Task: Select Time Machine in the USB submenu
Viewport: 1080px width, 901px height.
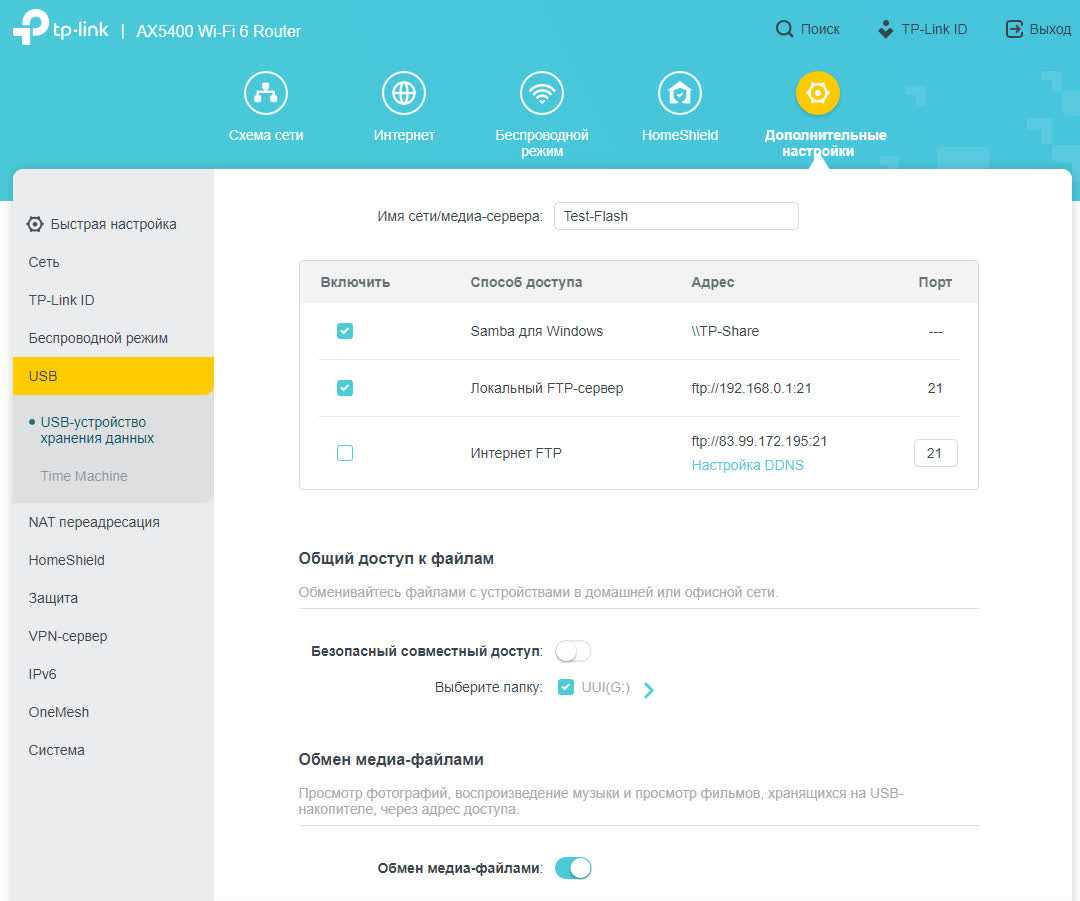Action: pyautogui.click(x=84, y=476)
